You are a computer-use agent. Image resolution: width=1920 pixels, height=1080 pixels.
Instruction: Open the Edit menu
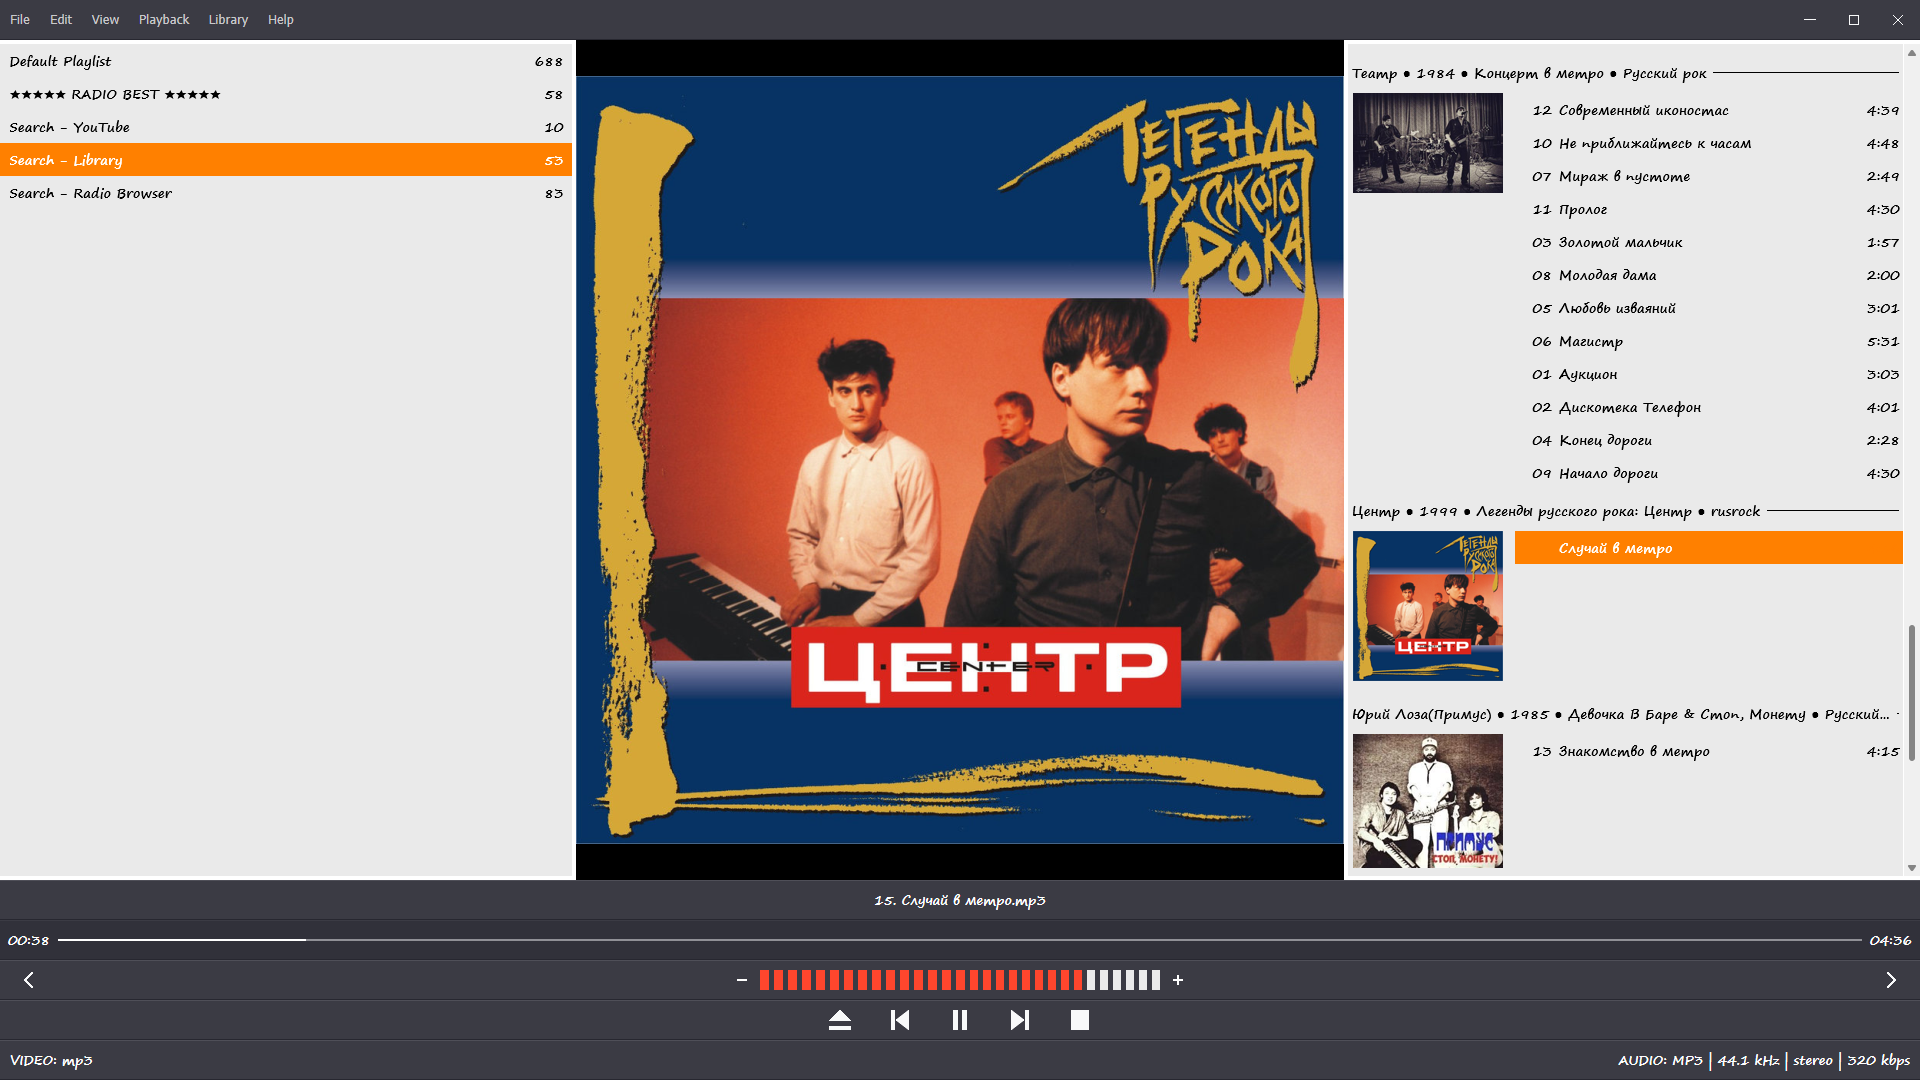[61, 19]
